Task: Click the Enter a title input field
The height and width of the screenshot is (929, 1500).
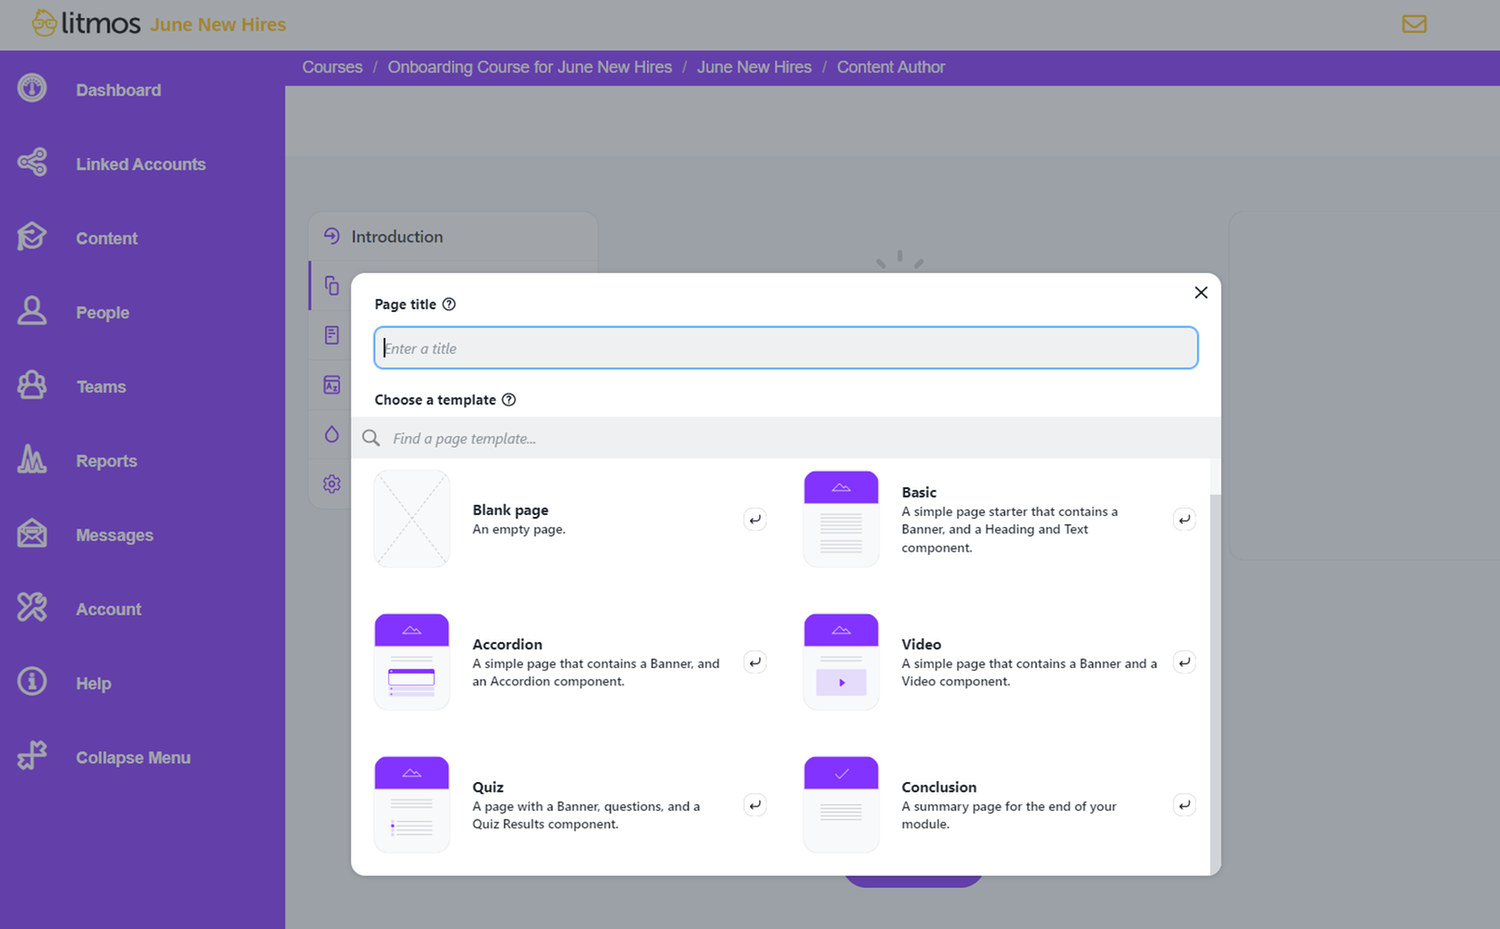Action: [x=786, y=347]
